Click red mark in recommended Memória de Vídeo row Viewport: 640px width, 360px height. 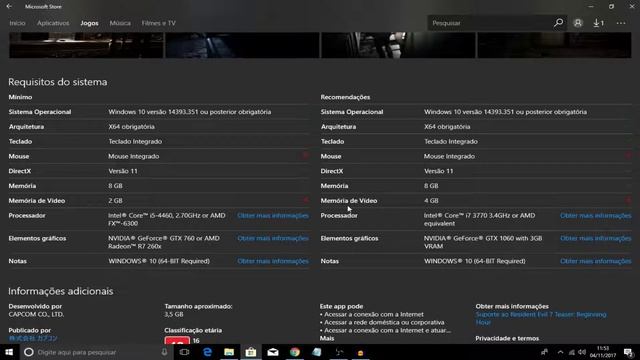pyautogui.click(x=628, y=200)
